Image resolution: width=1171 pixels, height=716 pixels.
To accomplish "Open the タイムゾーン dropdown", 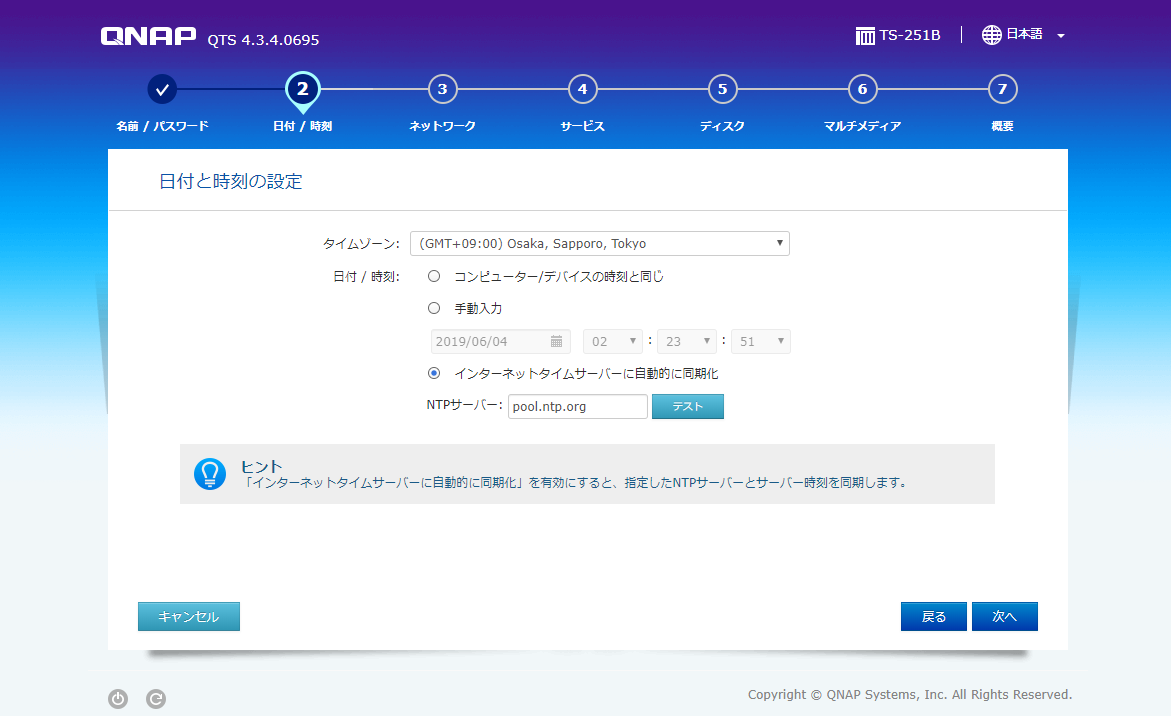I will coord(599,243).
